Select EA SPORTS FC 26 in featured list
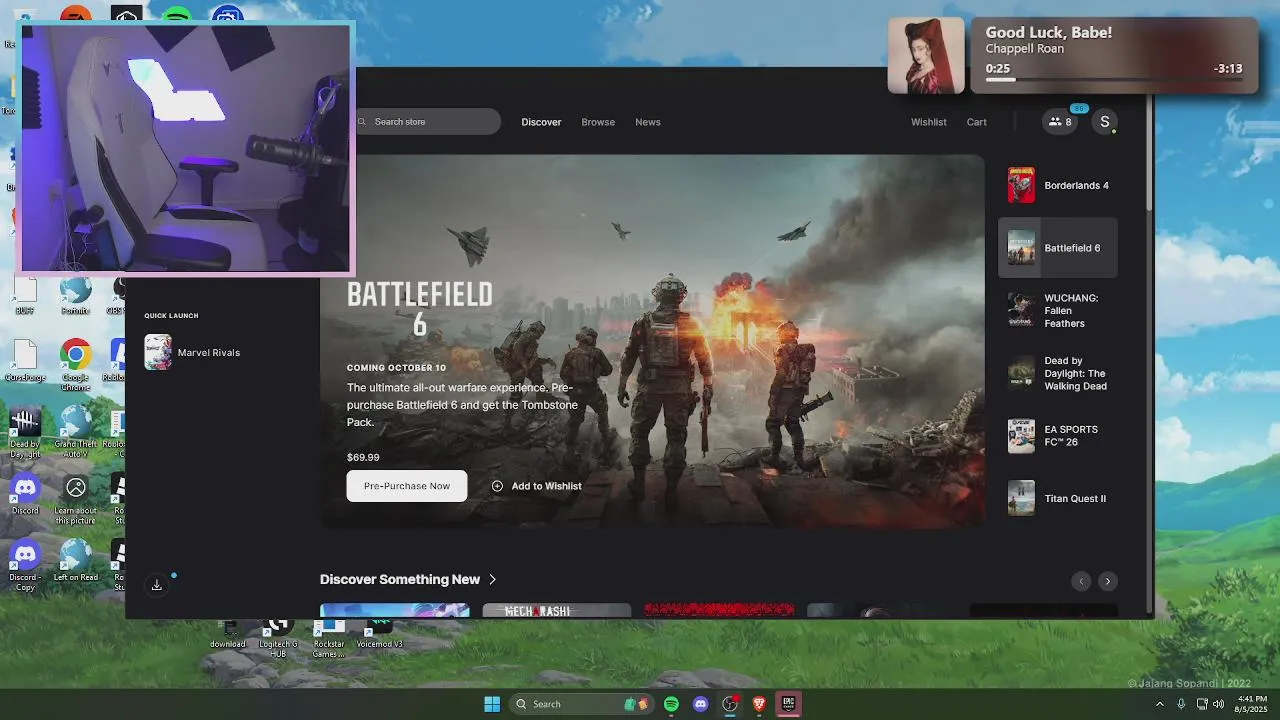Viewport: 1280px width, 720px height. click(1058, 436)
